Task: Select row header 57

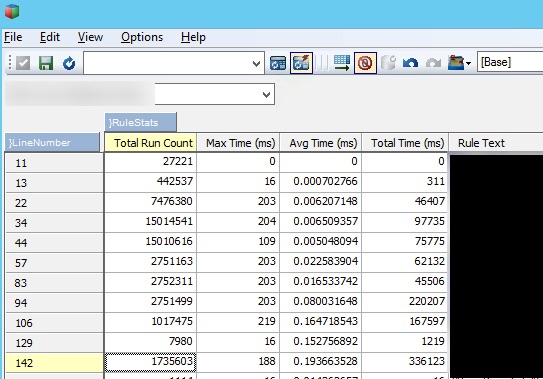Action: tap(54, 263)
